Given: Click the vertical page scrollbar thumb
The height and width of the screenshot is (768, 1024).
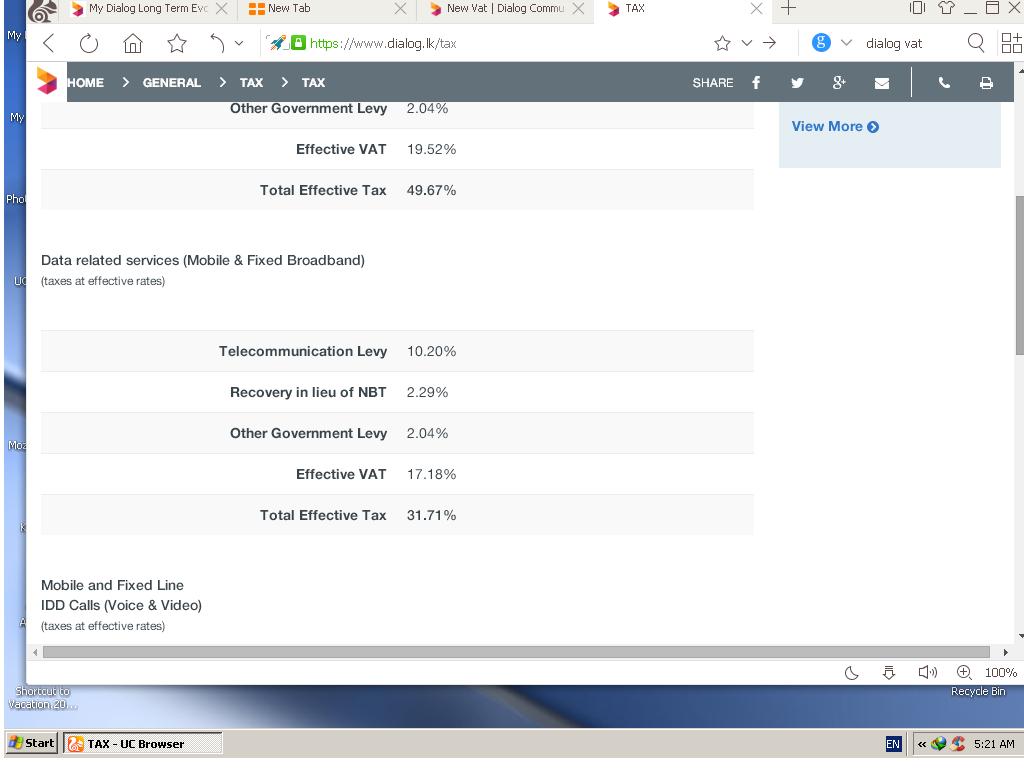Looking at the screenshot, I should [1019, 275].
